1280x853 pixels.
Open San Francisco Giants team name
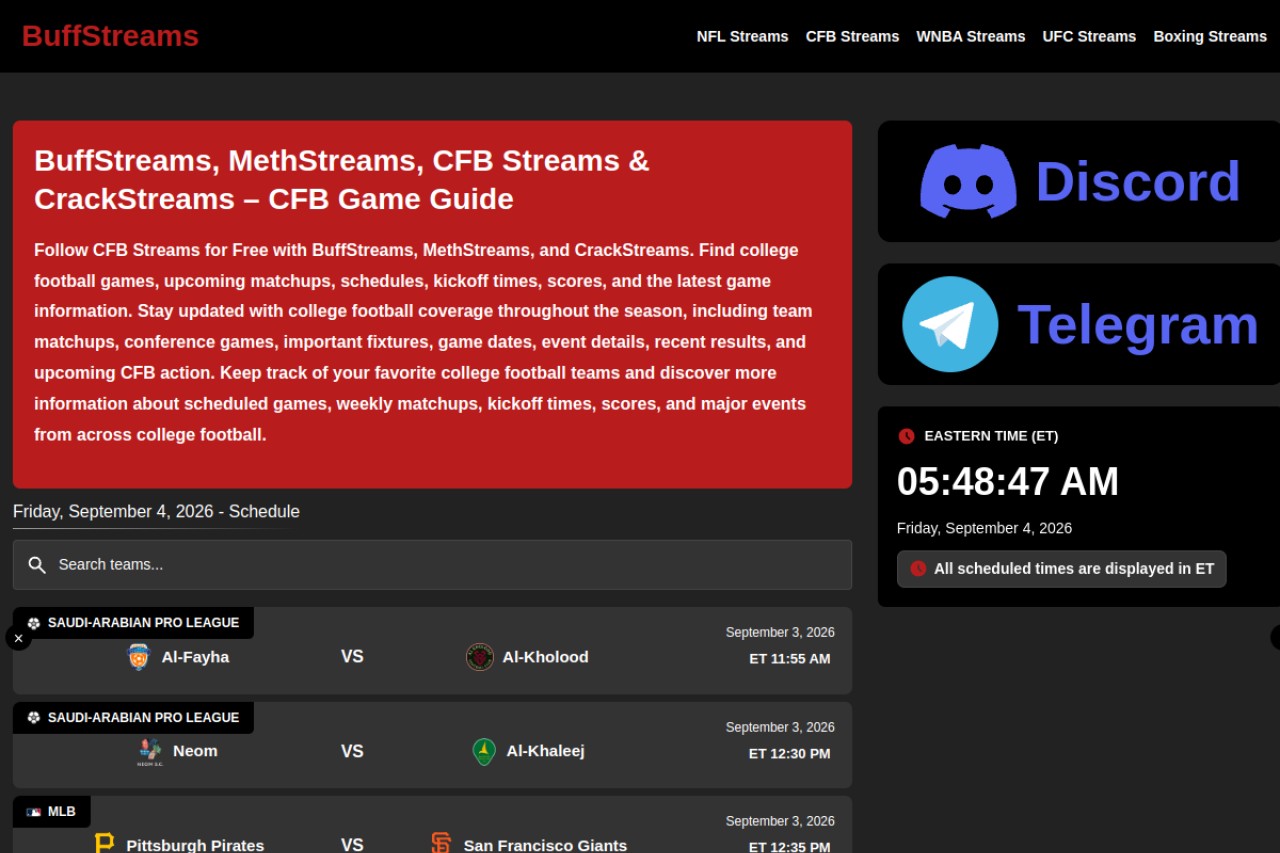tap(545, 845)
